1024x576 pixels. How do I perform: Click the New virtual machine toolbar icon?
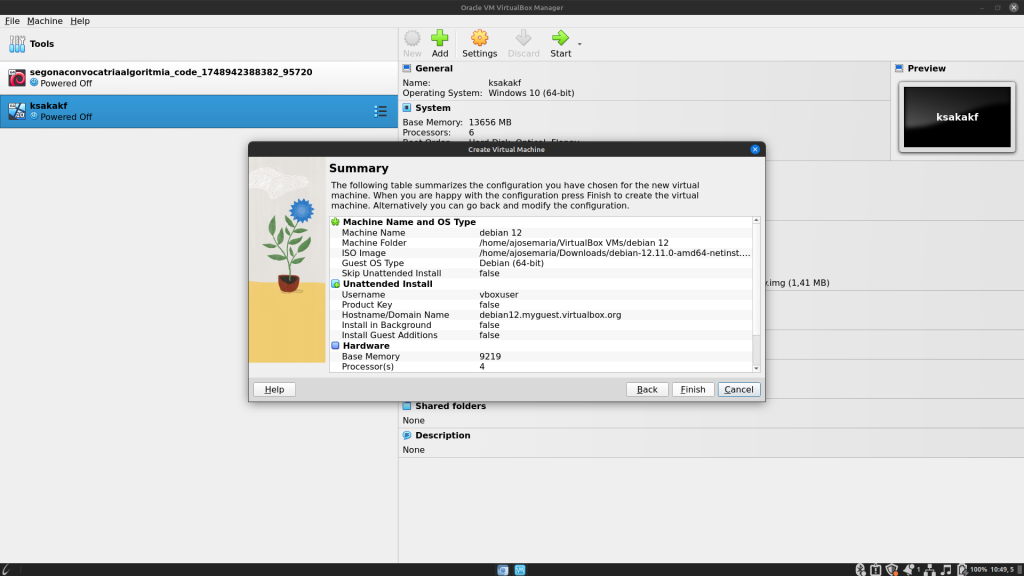[412, 38]
